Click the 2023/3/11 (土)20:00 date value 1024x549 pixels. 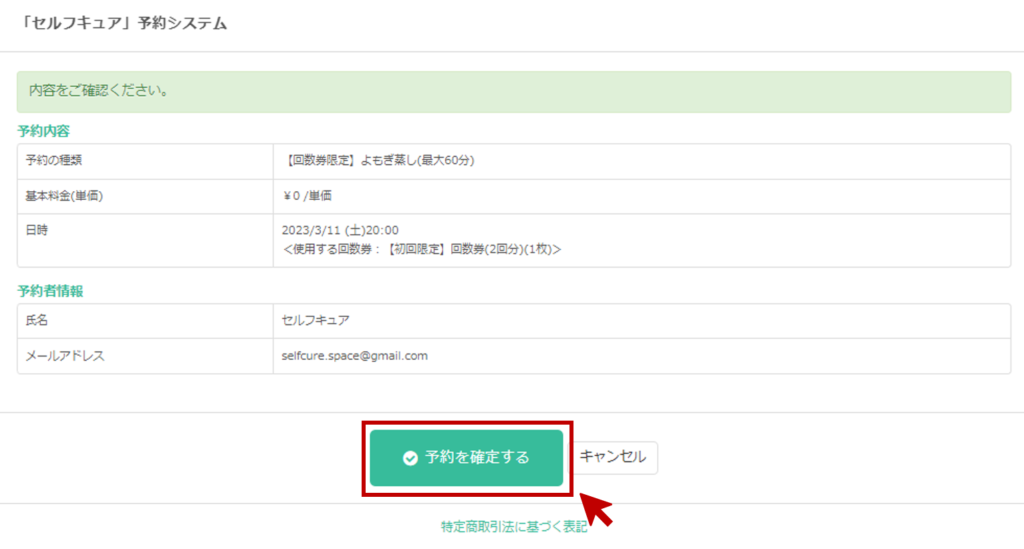340,230
